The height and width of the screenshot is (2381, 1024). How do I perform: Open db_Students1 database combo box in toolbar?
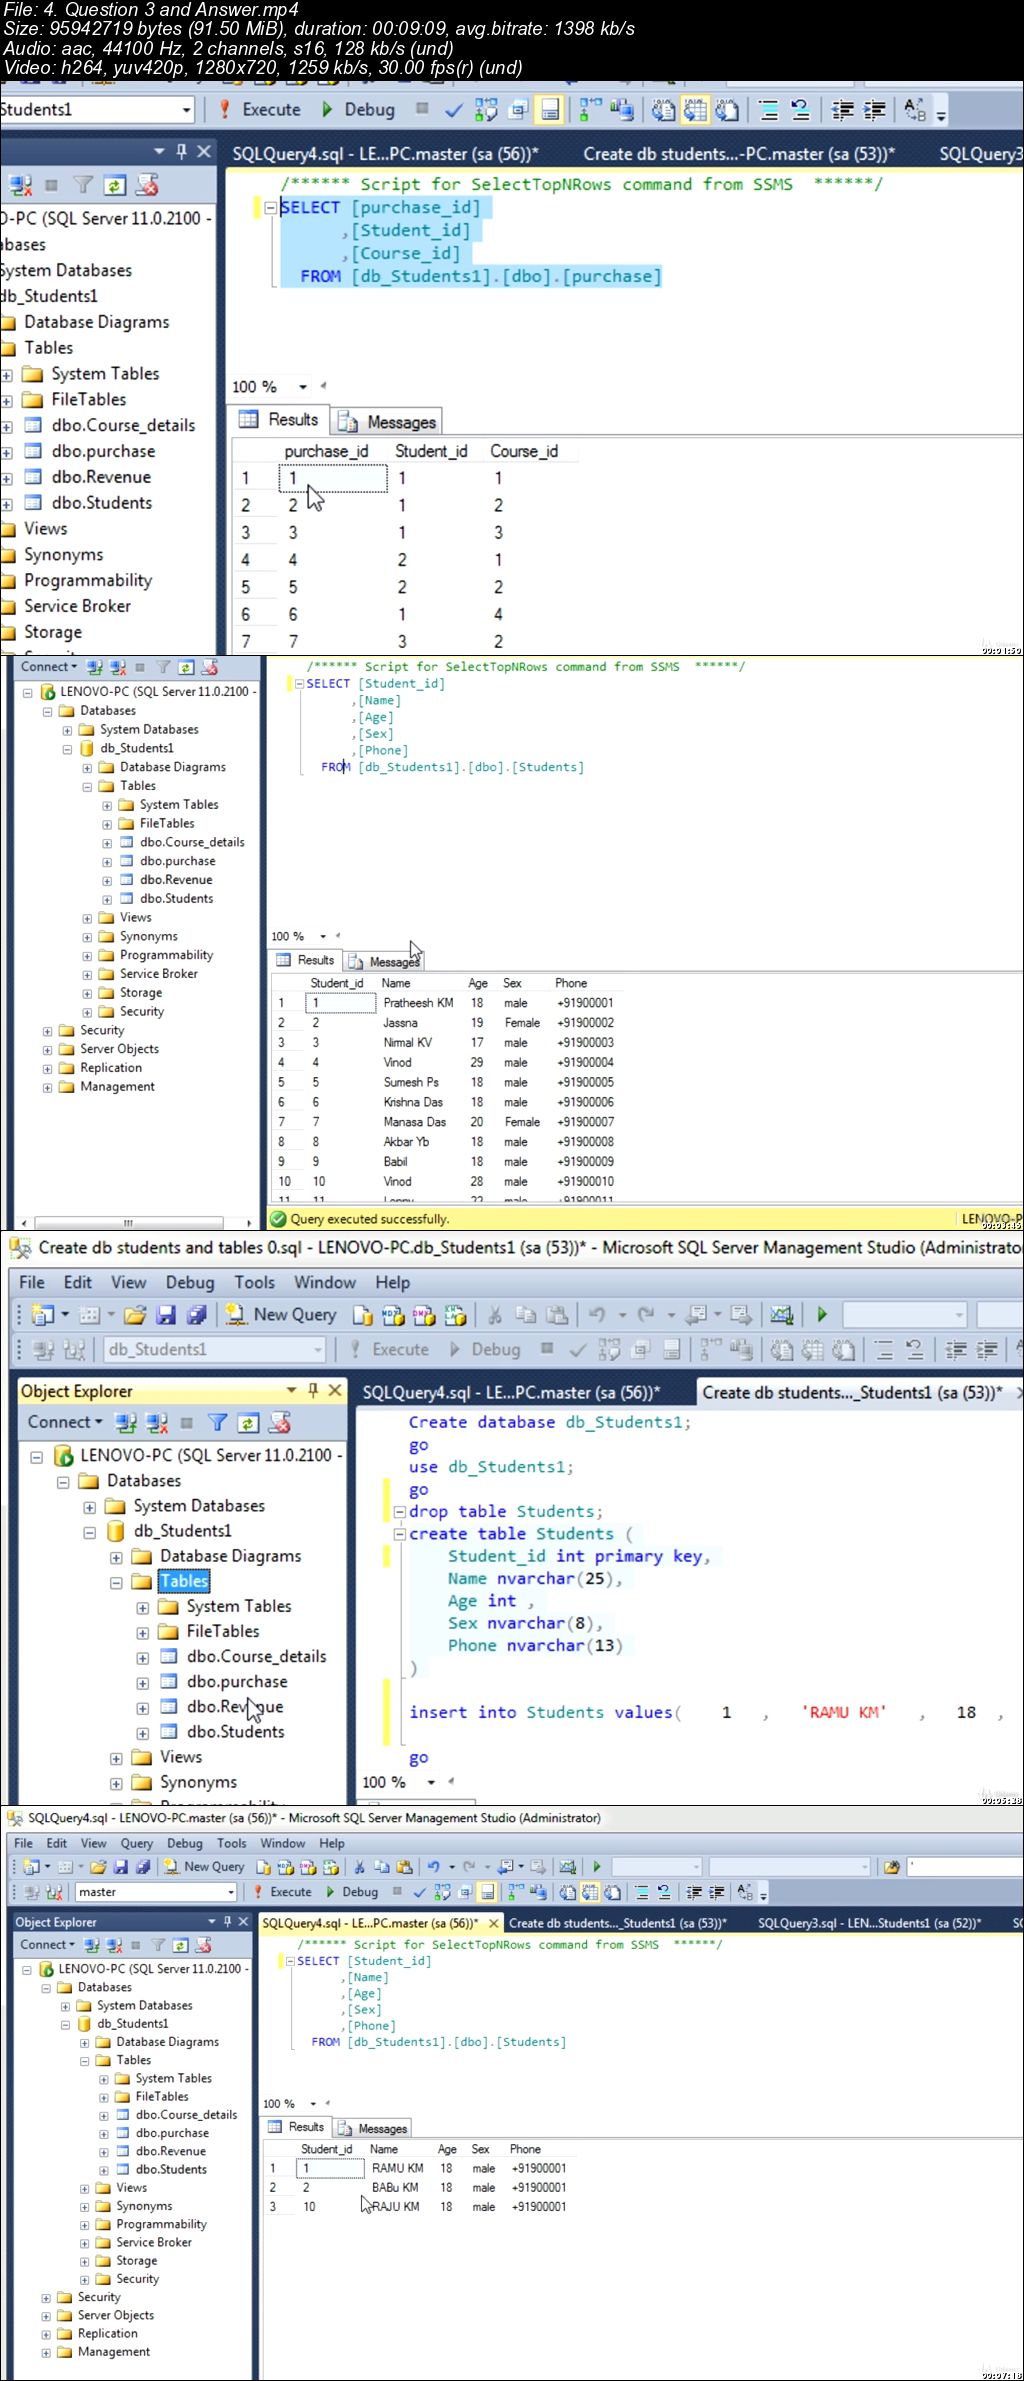coord(215,1350)
